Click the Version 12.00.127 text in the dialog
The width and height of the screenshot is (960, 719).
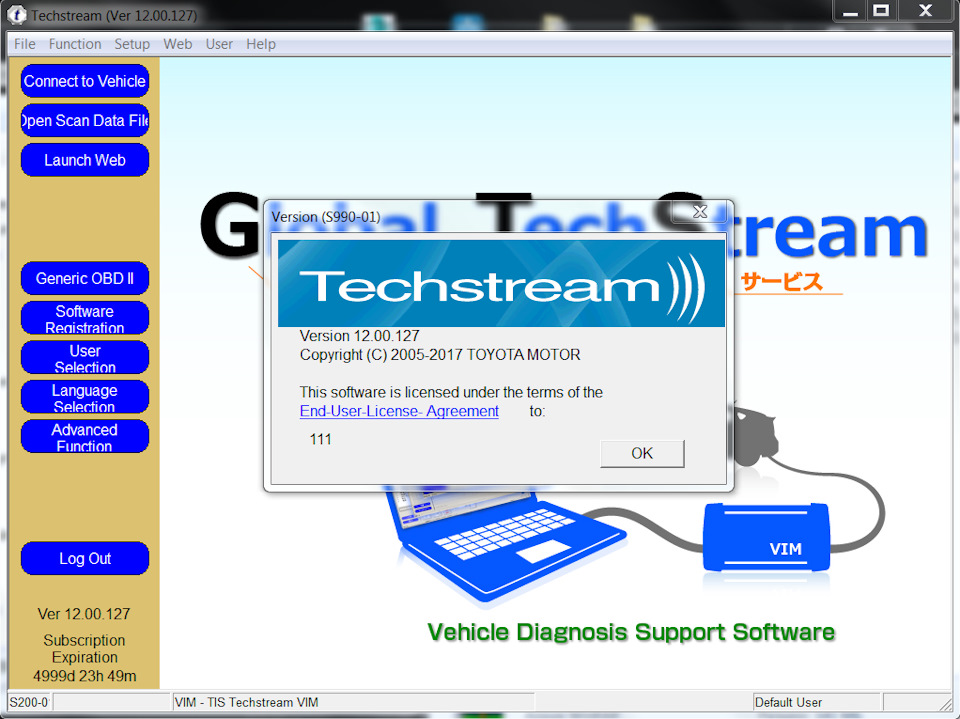click(x=359, y=336)
